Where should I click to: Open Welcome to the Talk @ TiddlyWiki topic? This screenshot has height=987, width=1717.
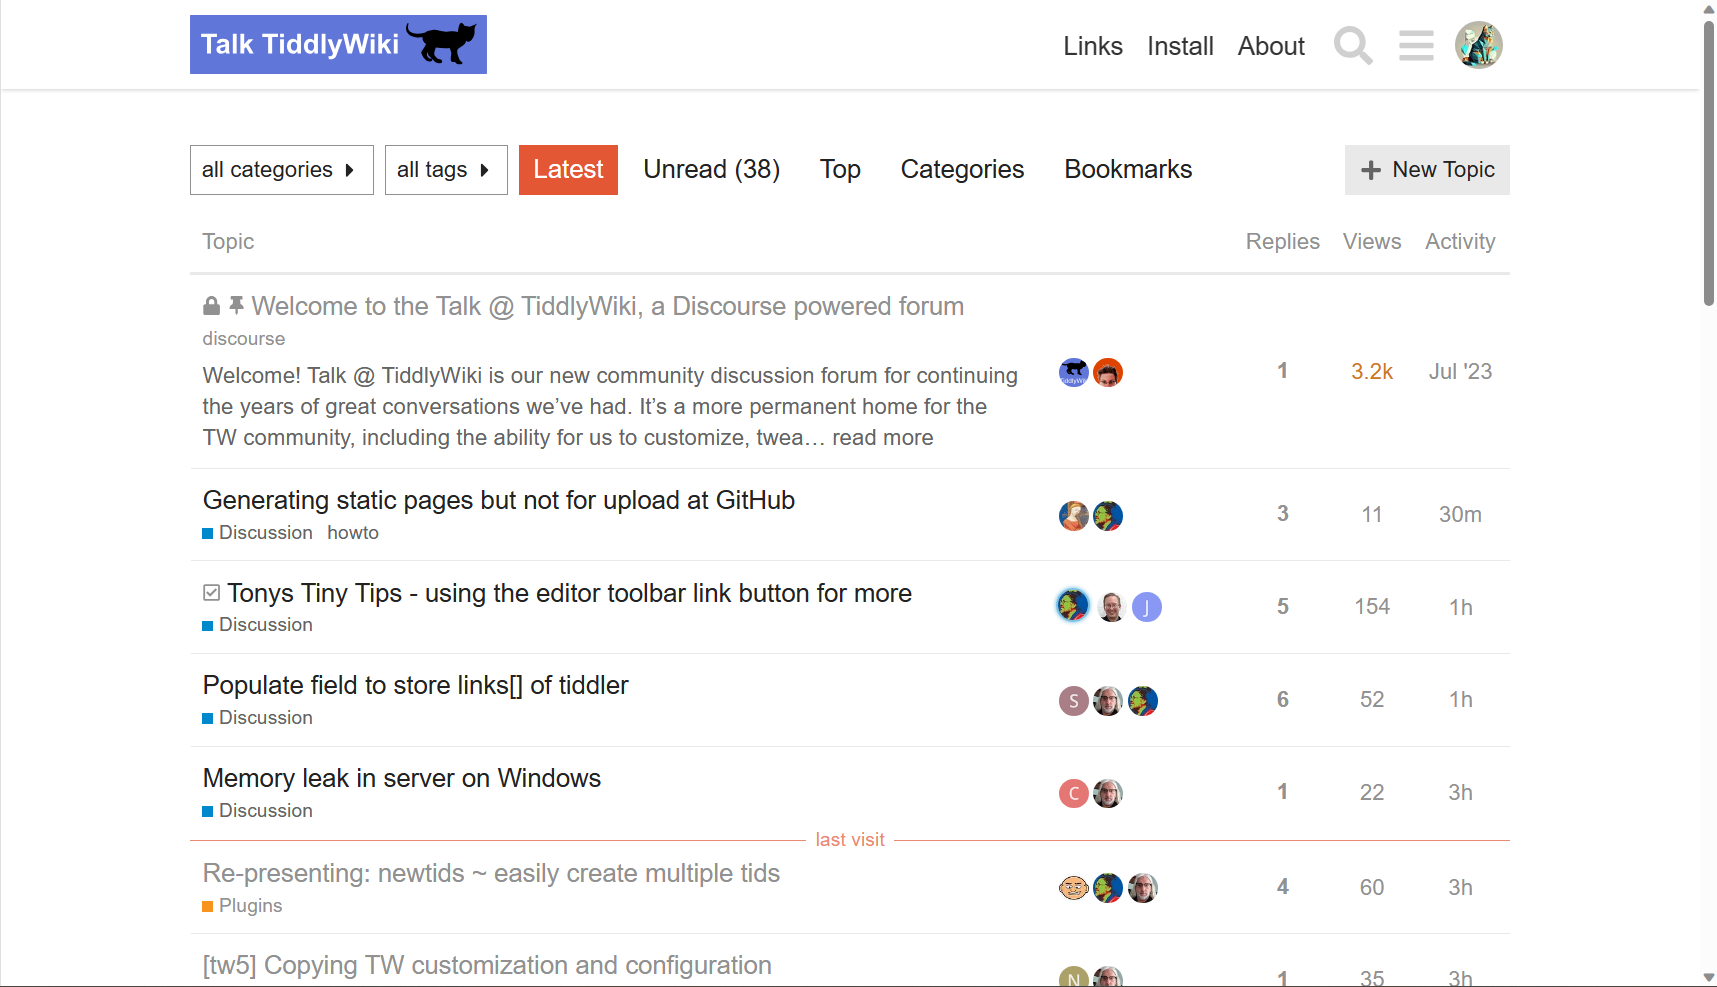(608, 306)
